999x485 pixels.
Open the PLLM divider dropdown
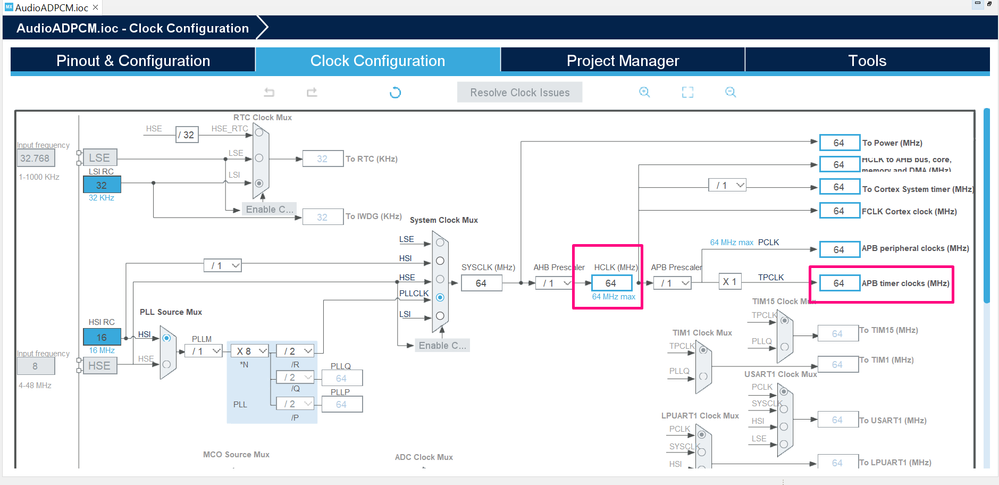tap(203, 351)
